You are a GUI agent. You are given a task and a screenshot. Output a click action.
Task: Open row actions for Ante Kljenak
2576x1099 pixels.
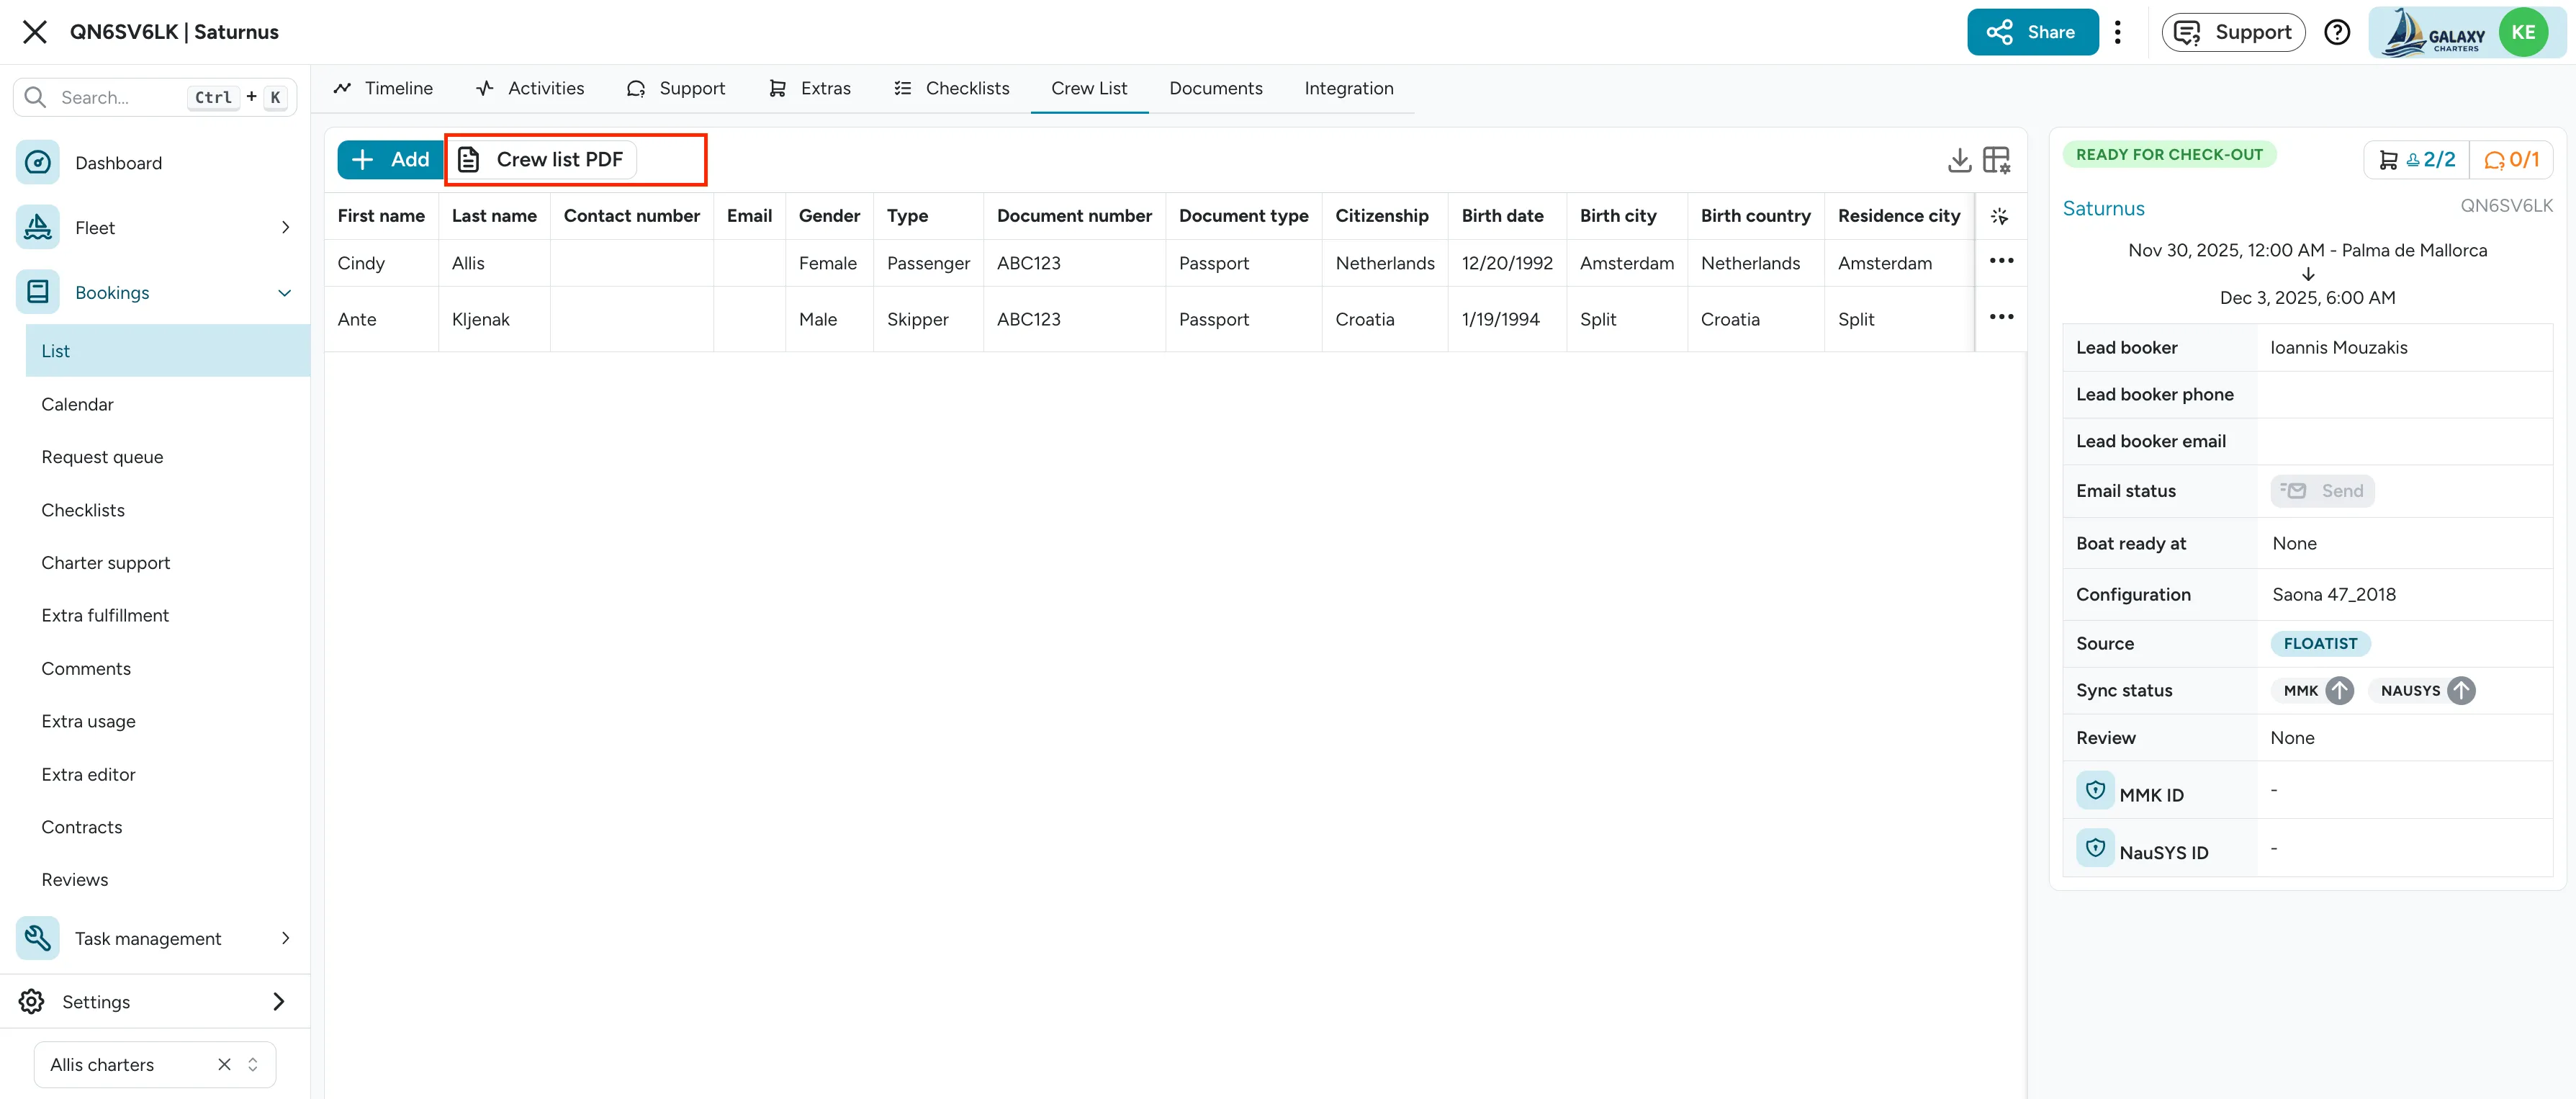click(x=2001, y=317)
